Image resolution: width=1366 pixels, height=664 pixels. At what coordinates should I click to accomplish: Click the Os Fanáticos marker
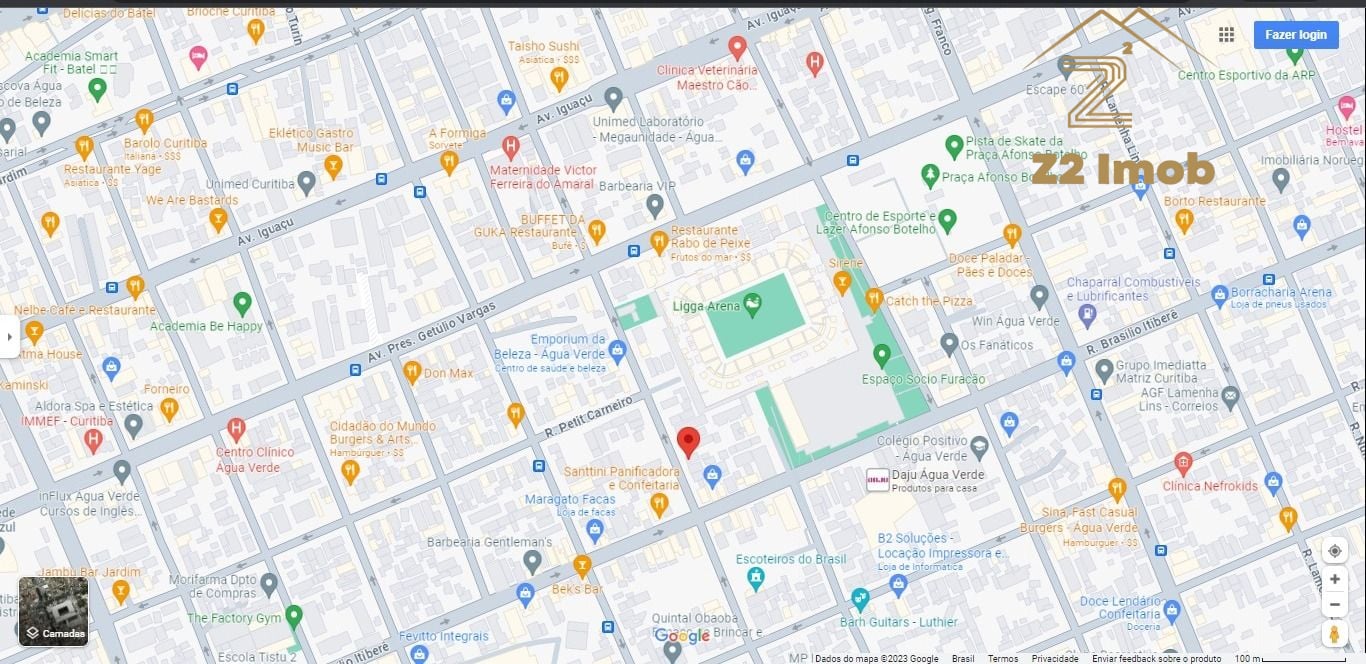(x=949, y=345)
